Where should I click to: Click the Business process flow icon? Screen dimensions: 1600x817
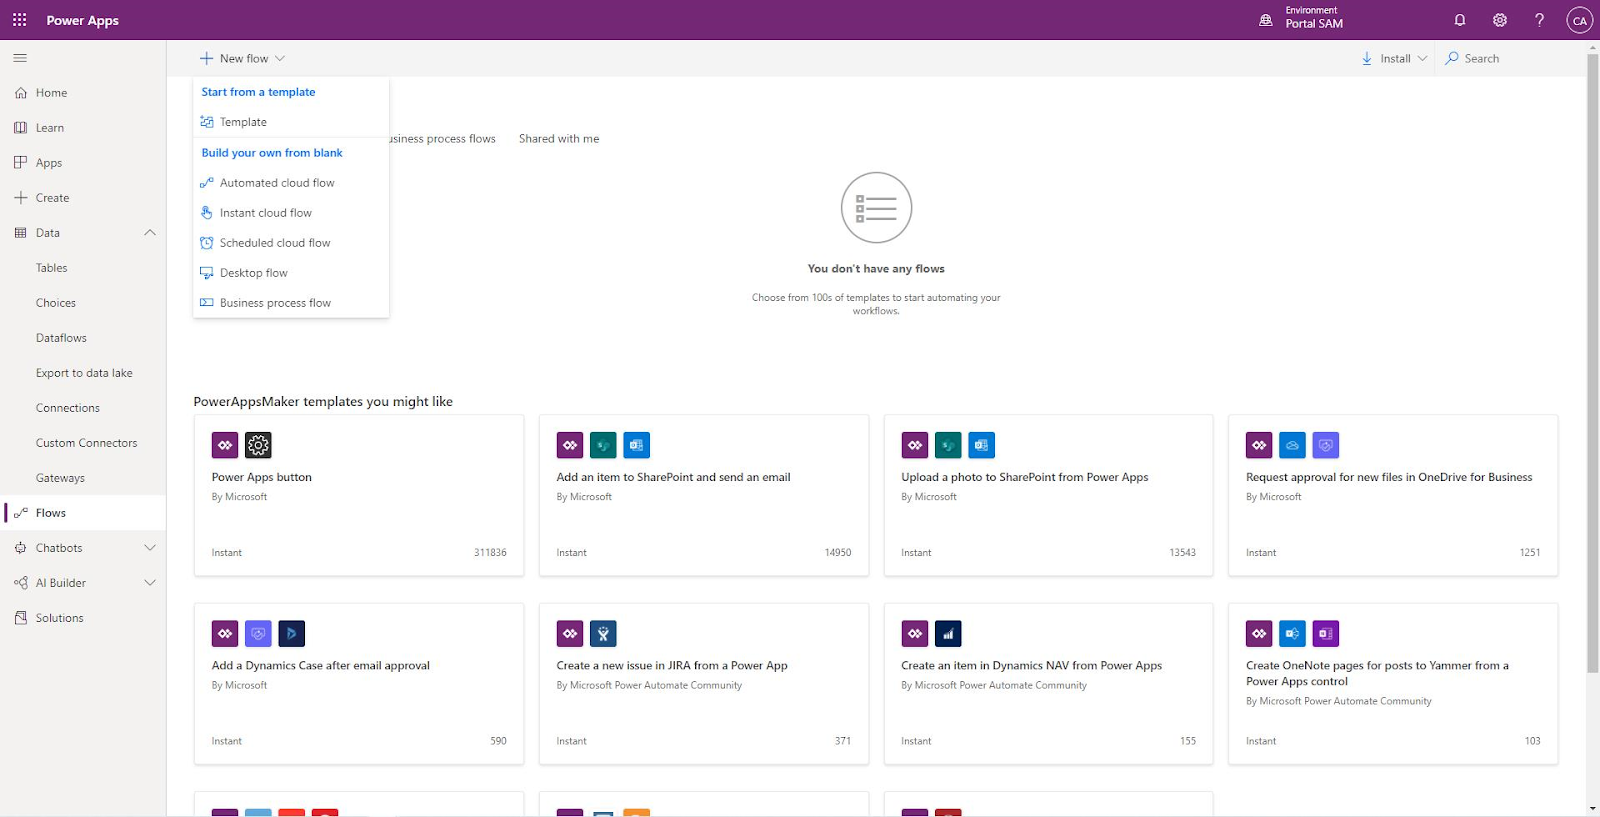[207, 303]
